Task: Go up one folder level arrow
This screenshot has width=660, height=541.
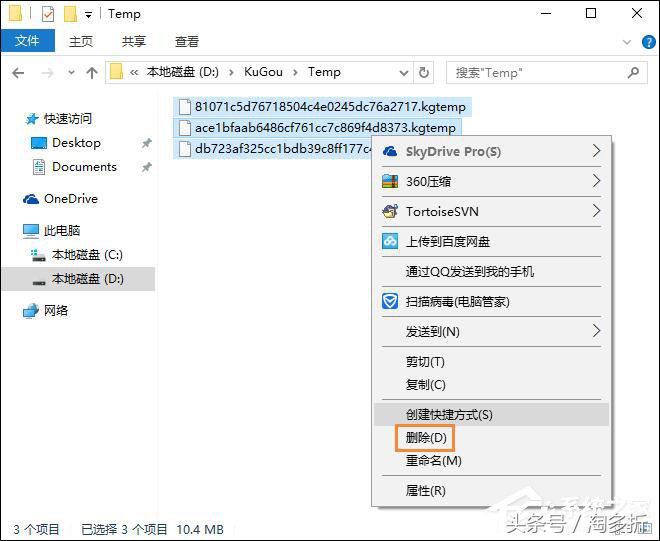Action: [92, 73]
